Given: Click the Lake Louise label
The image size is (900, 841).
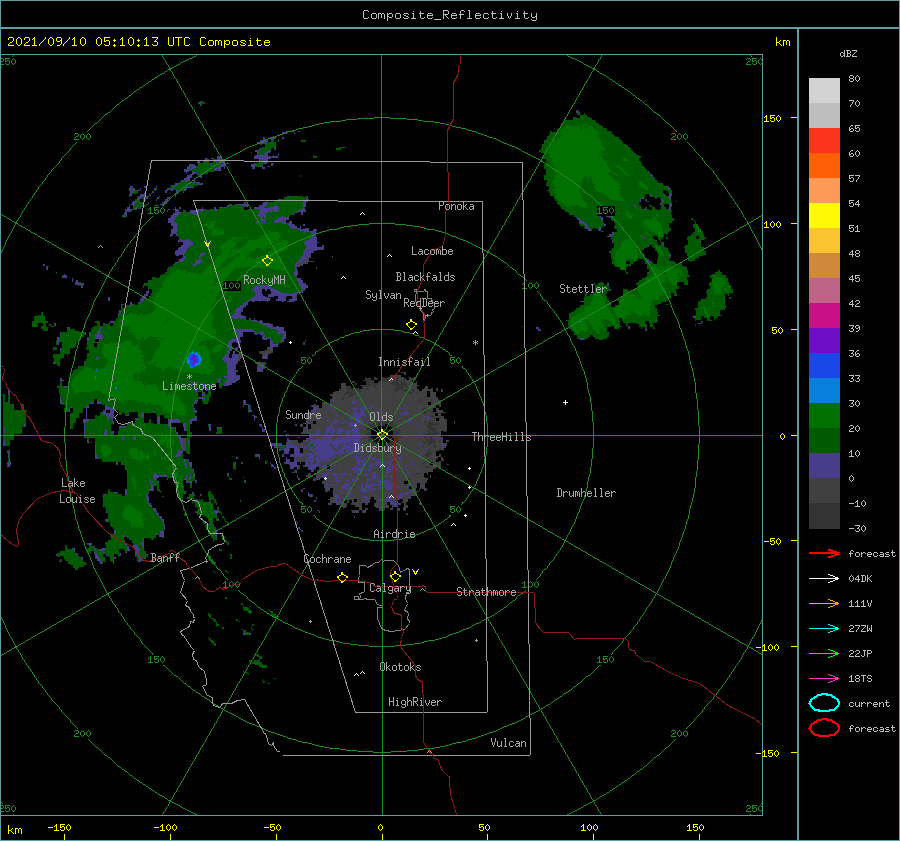Looking at the screenshot, I should coord(77,491).
